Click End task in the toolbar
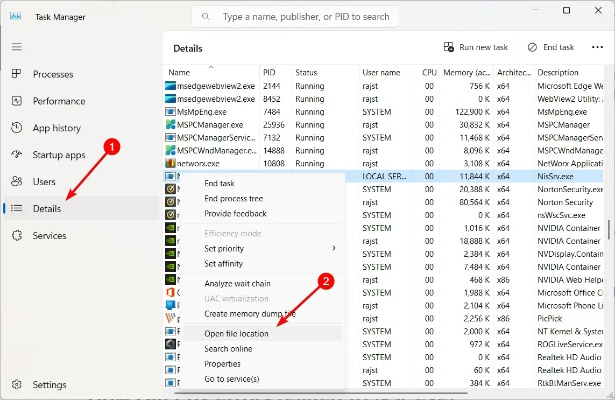Image resolution: width=615 pixels, height=400 pixels. pos(550,47)
